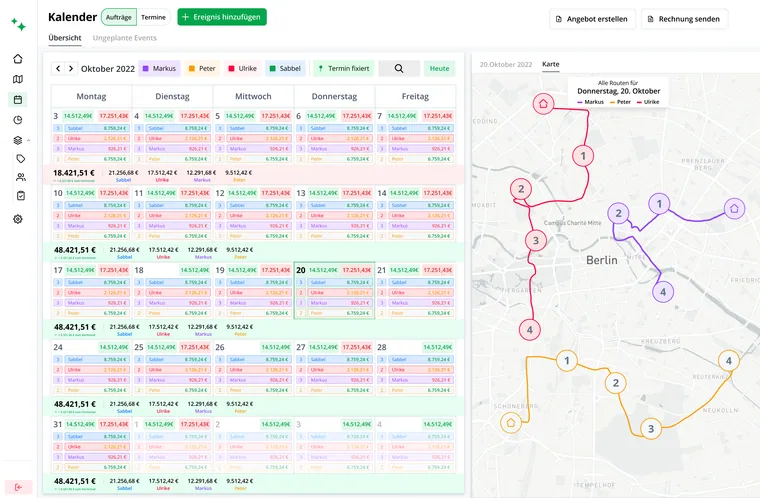Click the Oktober 2022 month label

108,68
